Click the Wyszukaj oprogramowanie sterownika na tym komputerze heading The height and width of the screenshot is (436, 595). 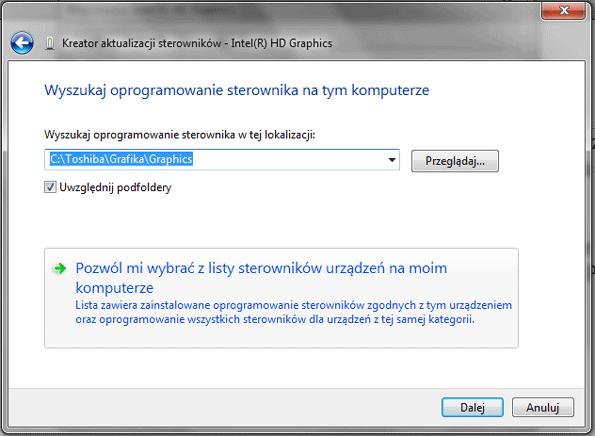pos(237,91)
